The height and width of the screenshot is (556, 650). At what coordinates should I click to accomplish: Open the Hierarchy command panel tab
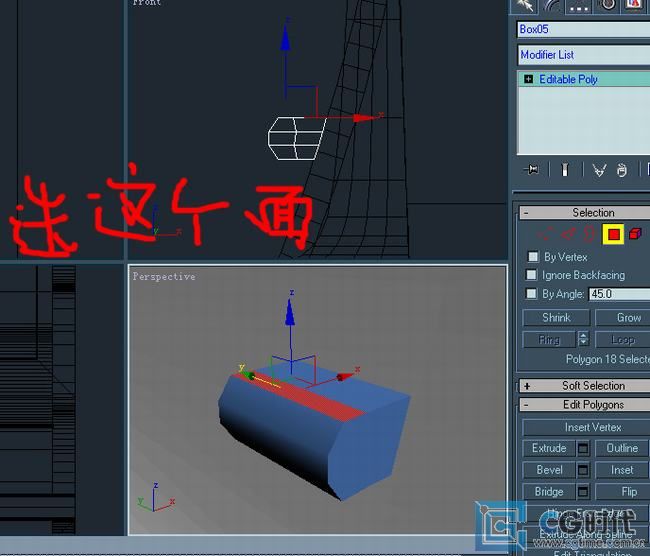[579, 5]
